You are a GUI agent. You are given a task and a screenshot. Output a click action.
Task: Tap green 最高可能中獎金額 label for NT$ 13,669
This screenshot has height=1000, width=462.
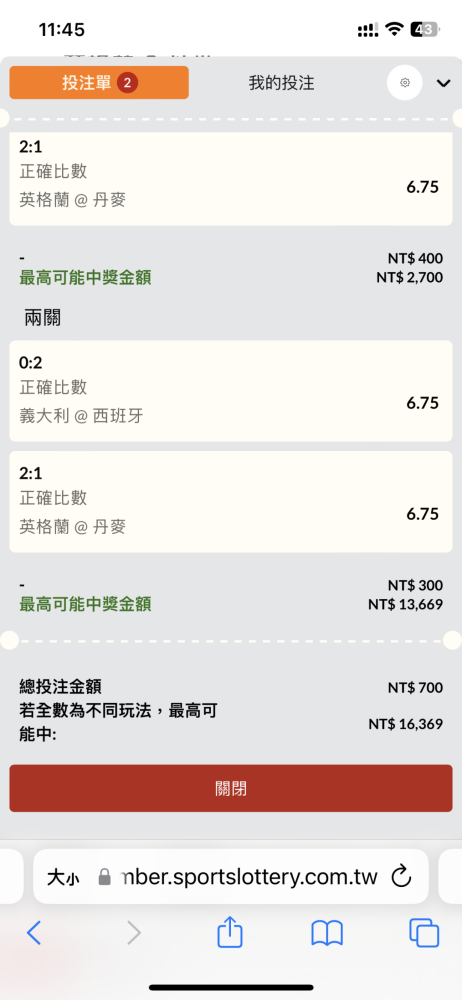[x=86, y=604]
